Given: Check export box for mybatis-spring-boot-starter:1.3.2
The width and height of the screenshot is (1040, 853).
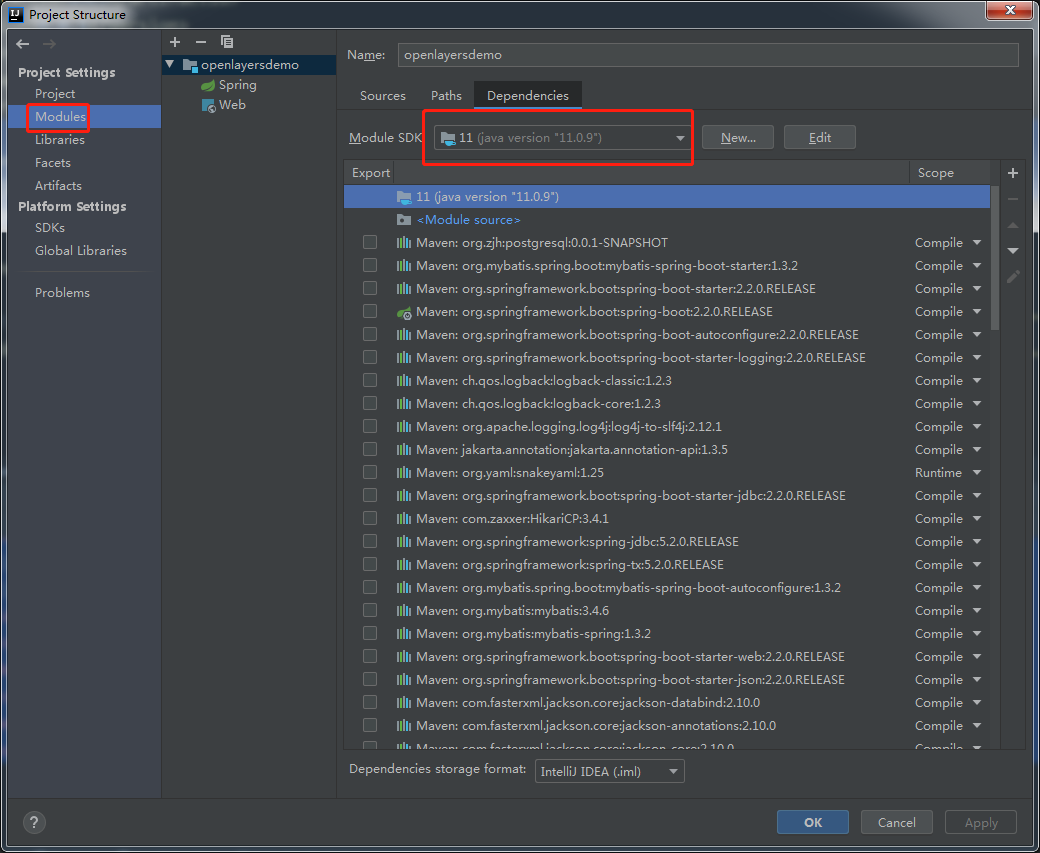Looking at the screenshot, I should 370,265.
